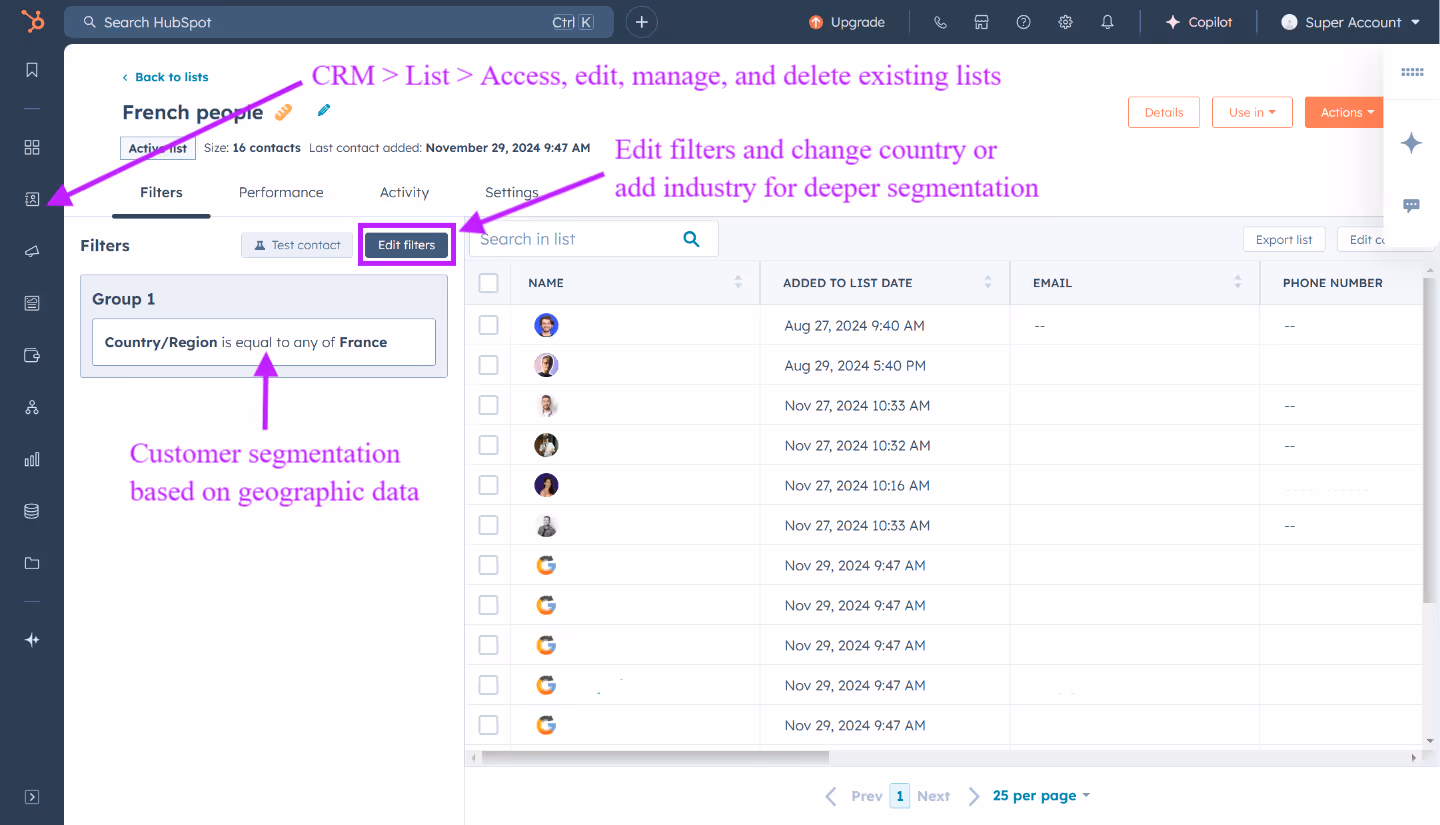Screen dimensions: 1440x825
Task: Select the CRM icon in the sidebar
Action: (x=31, y=199)
